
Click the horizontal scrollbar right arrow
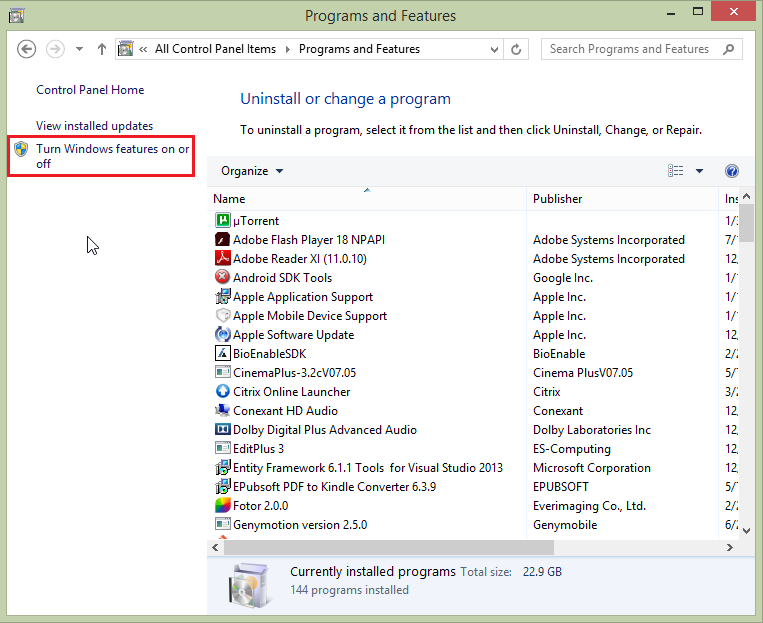click(x=729, y=548)
